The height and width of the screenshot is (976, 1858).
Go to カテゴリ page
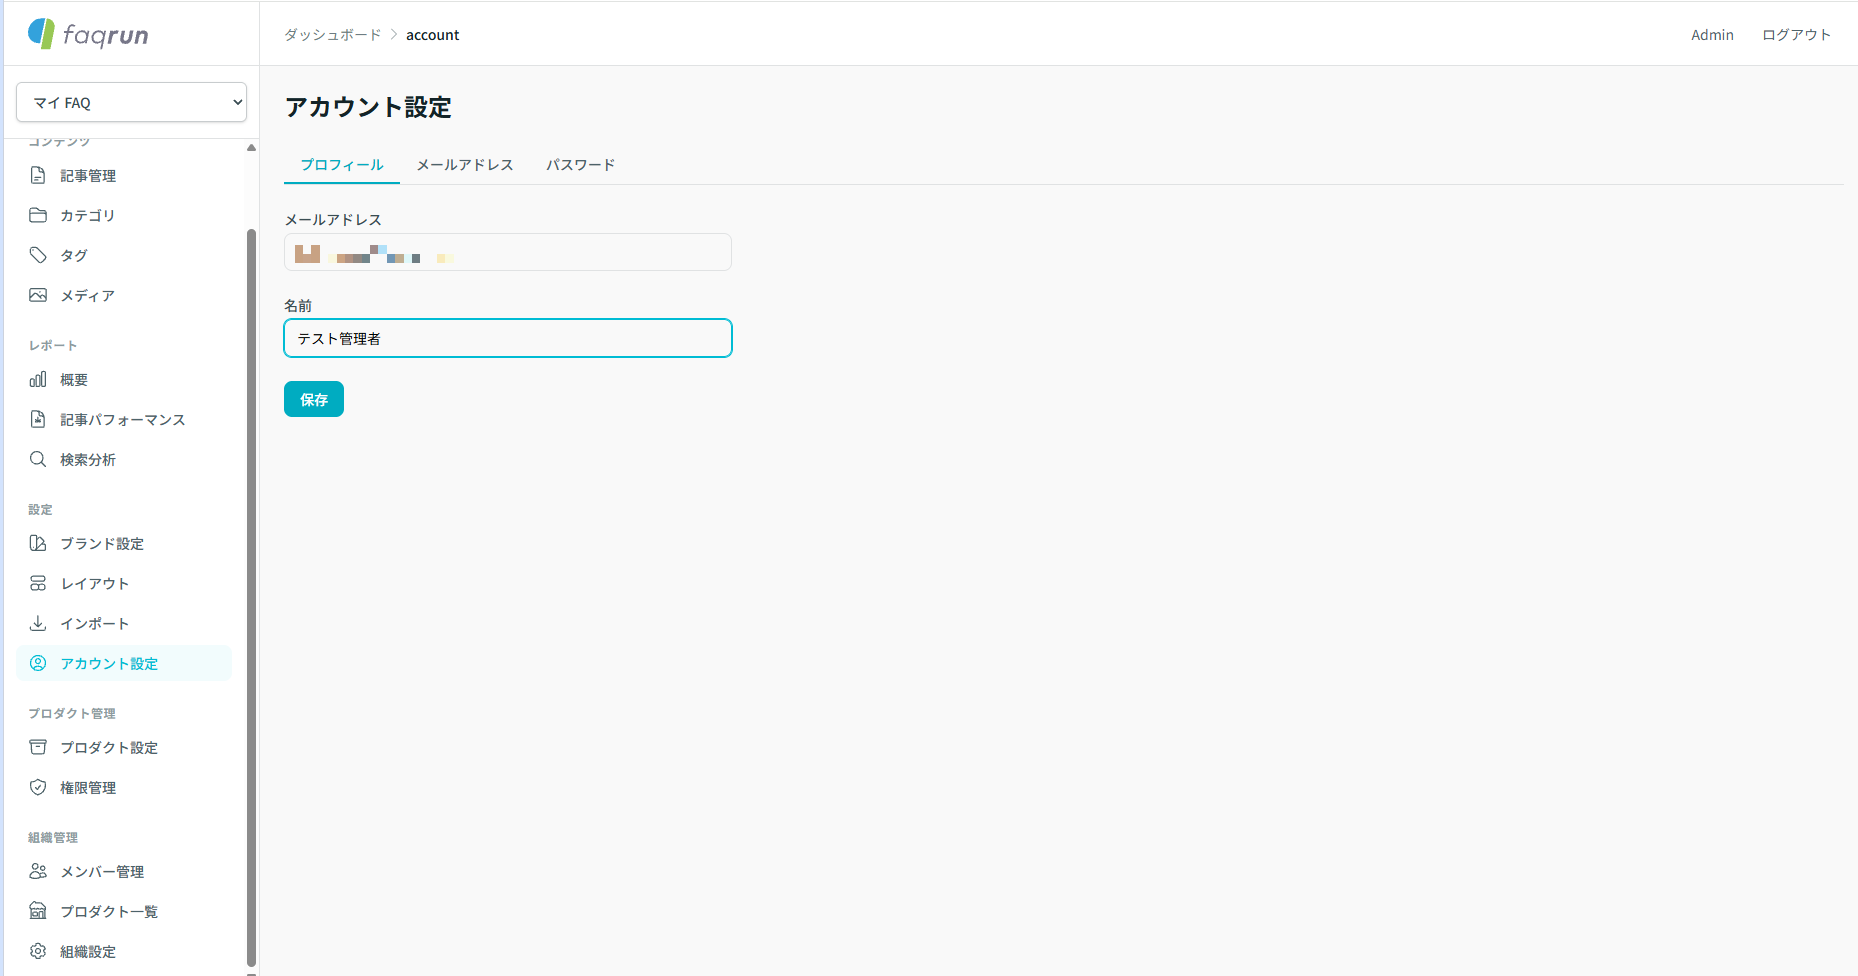(124, 215)
